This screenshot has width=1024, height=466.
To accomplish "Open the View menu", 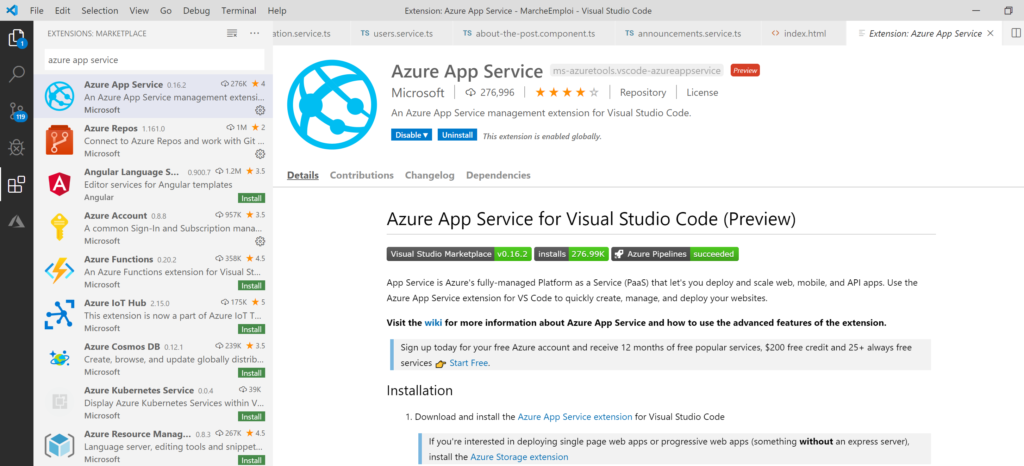I will [139, 10].
